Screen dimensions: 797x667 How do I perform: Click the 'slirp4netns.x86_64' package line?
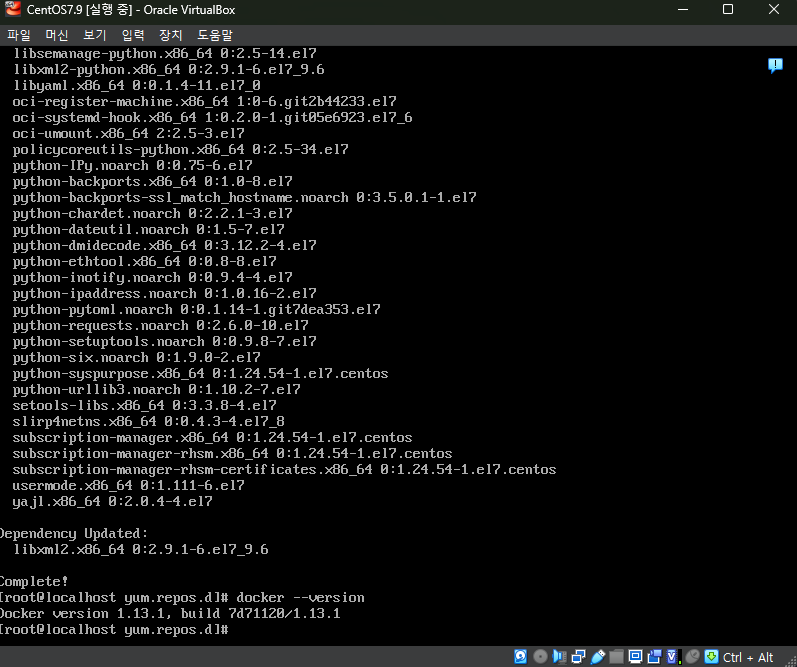click(x=148, y=421)
